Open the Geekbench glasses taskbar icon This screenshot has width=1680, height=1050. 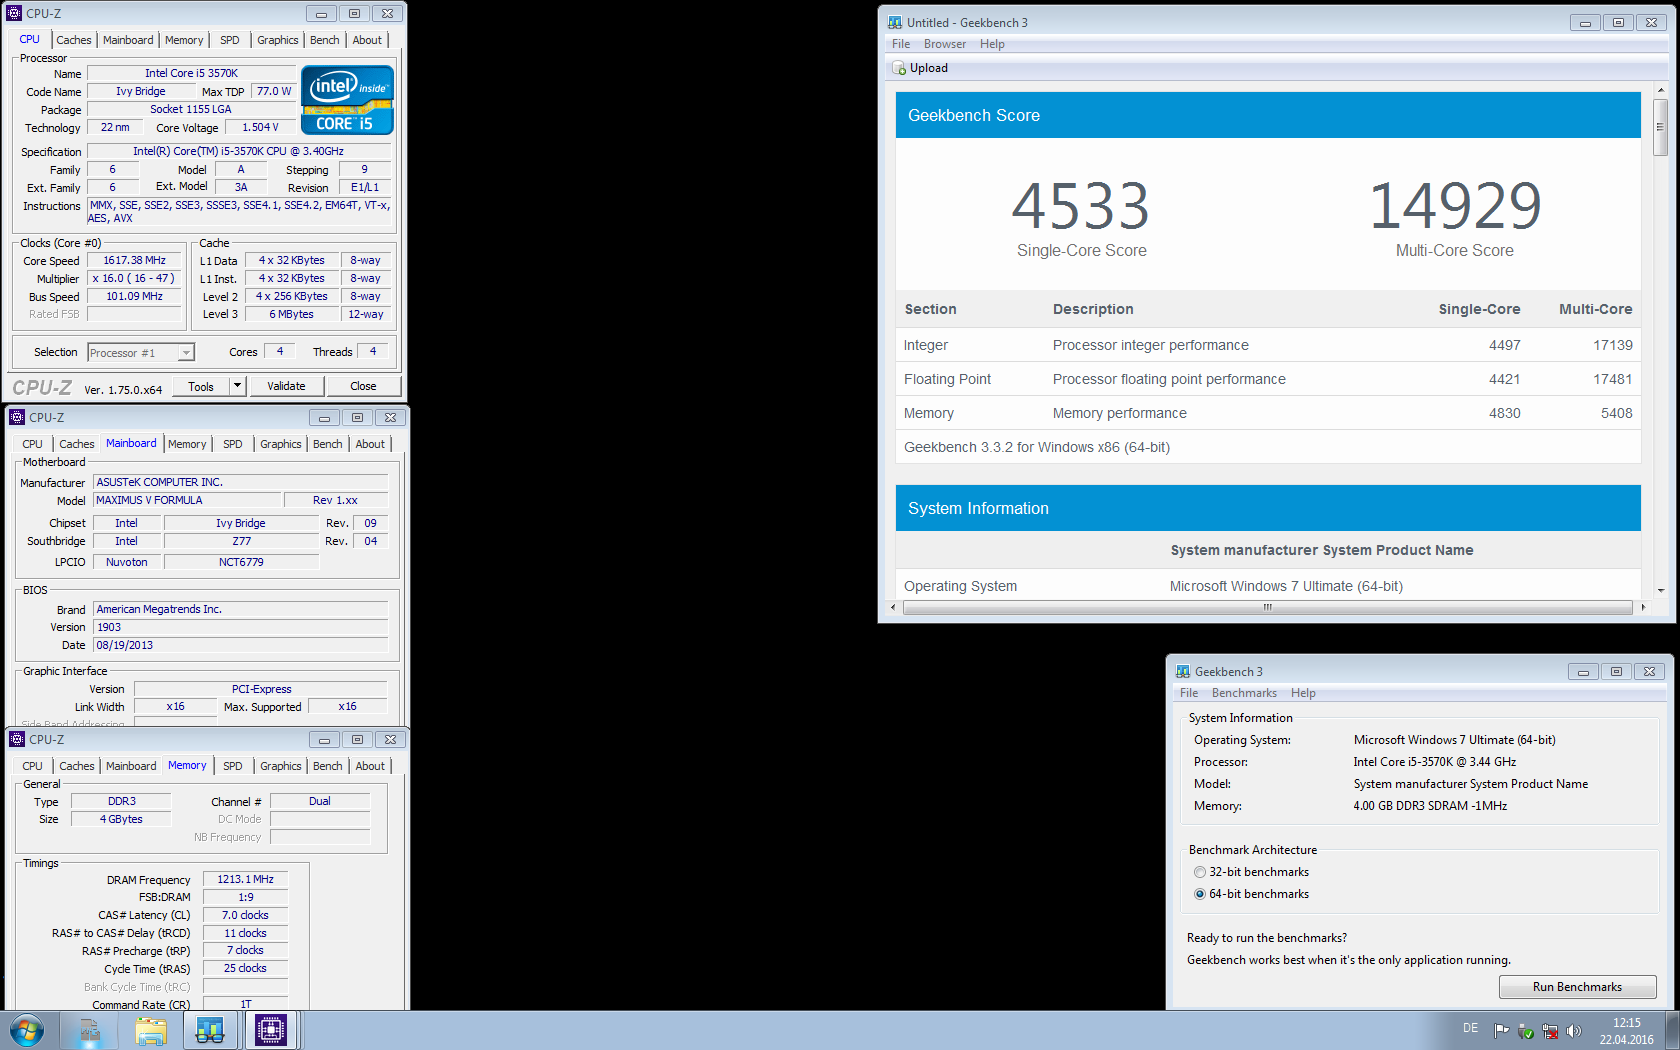tap(210, 1030)
